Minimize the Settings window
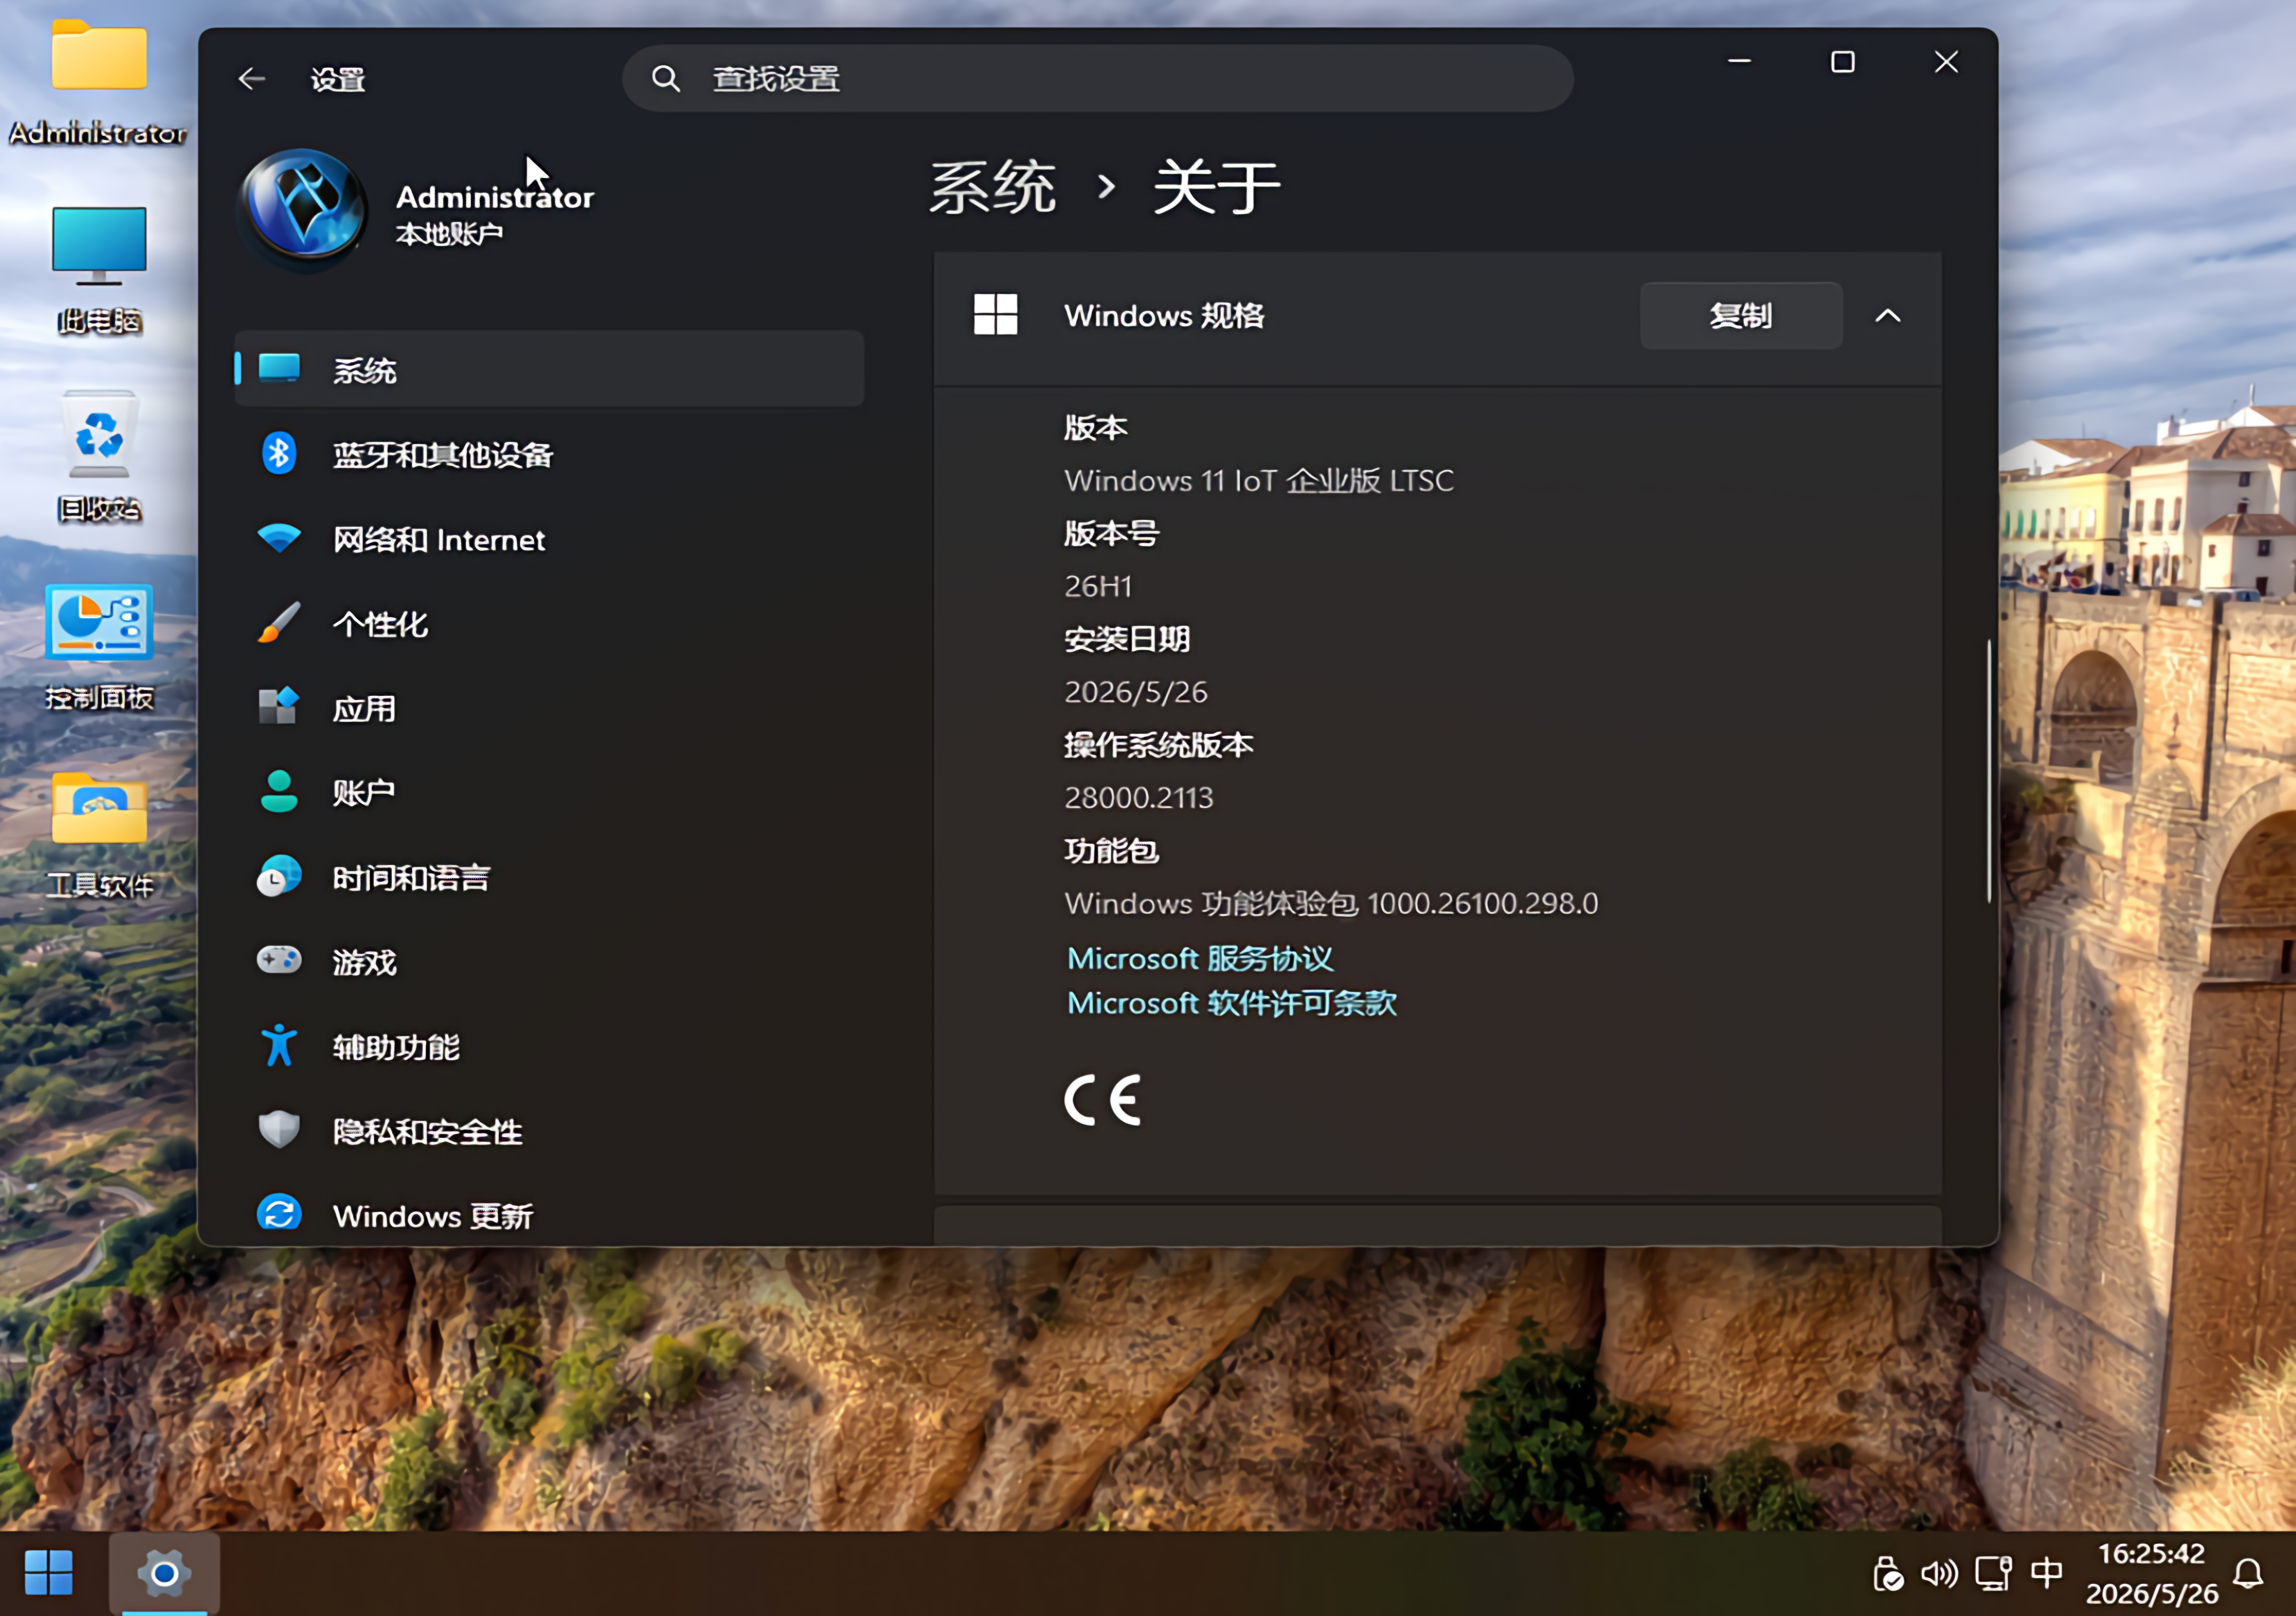Image resolution: width=2296 pixels, height=1616 pixels. click(1740, 62)
